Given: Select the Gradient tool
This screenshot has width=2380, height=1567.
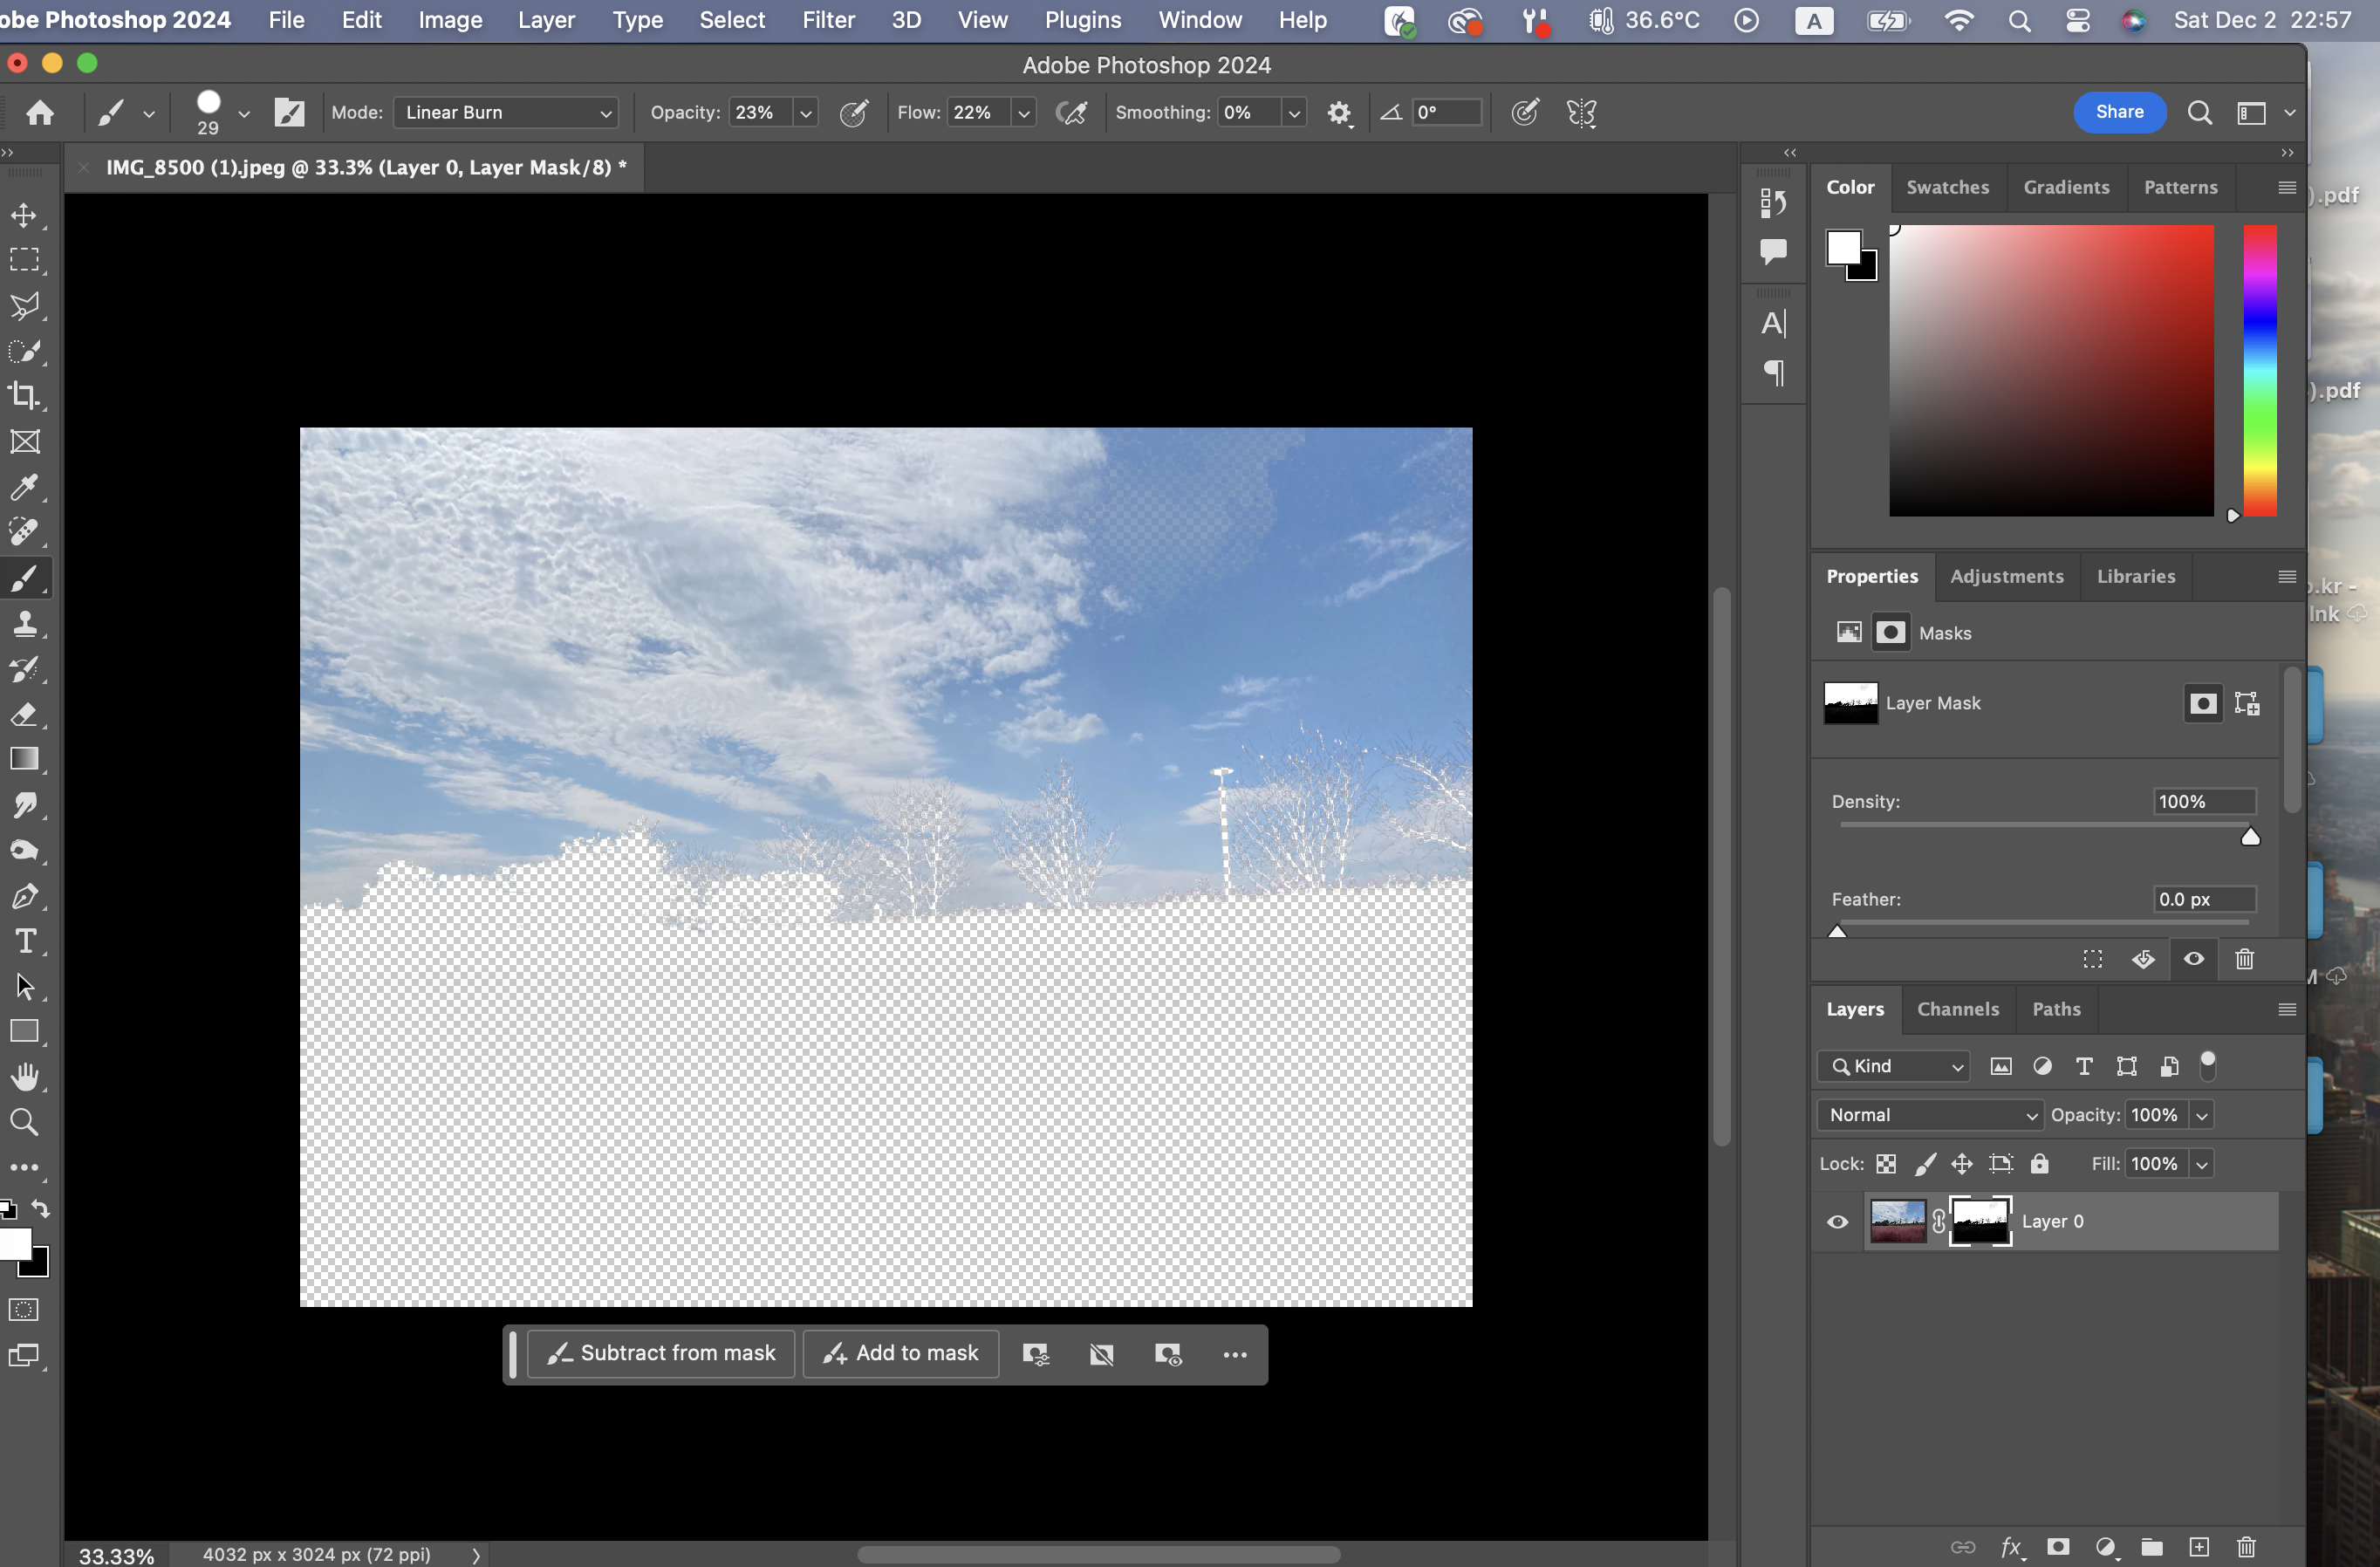Looking at the screenshot, I should [x=24, y=759].
